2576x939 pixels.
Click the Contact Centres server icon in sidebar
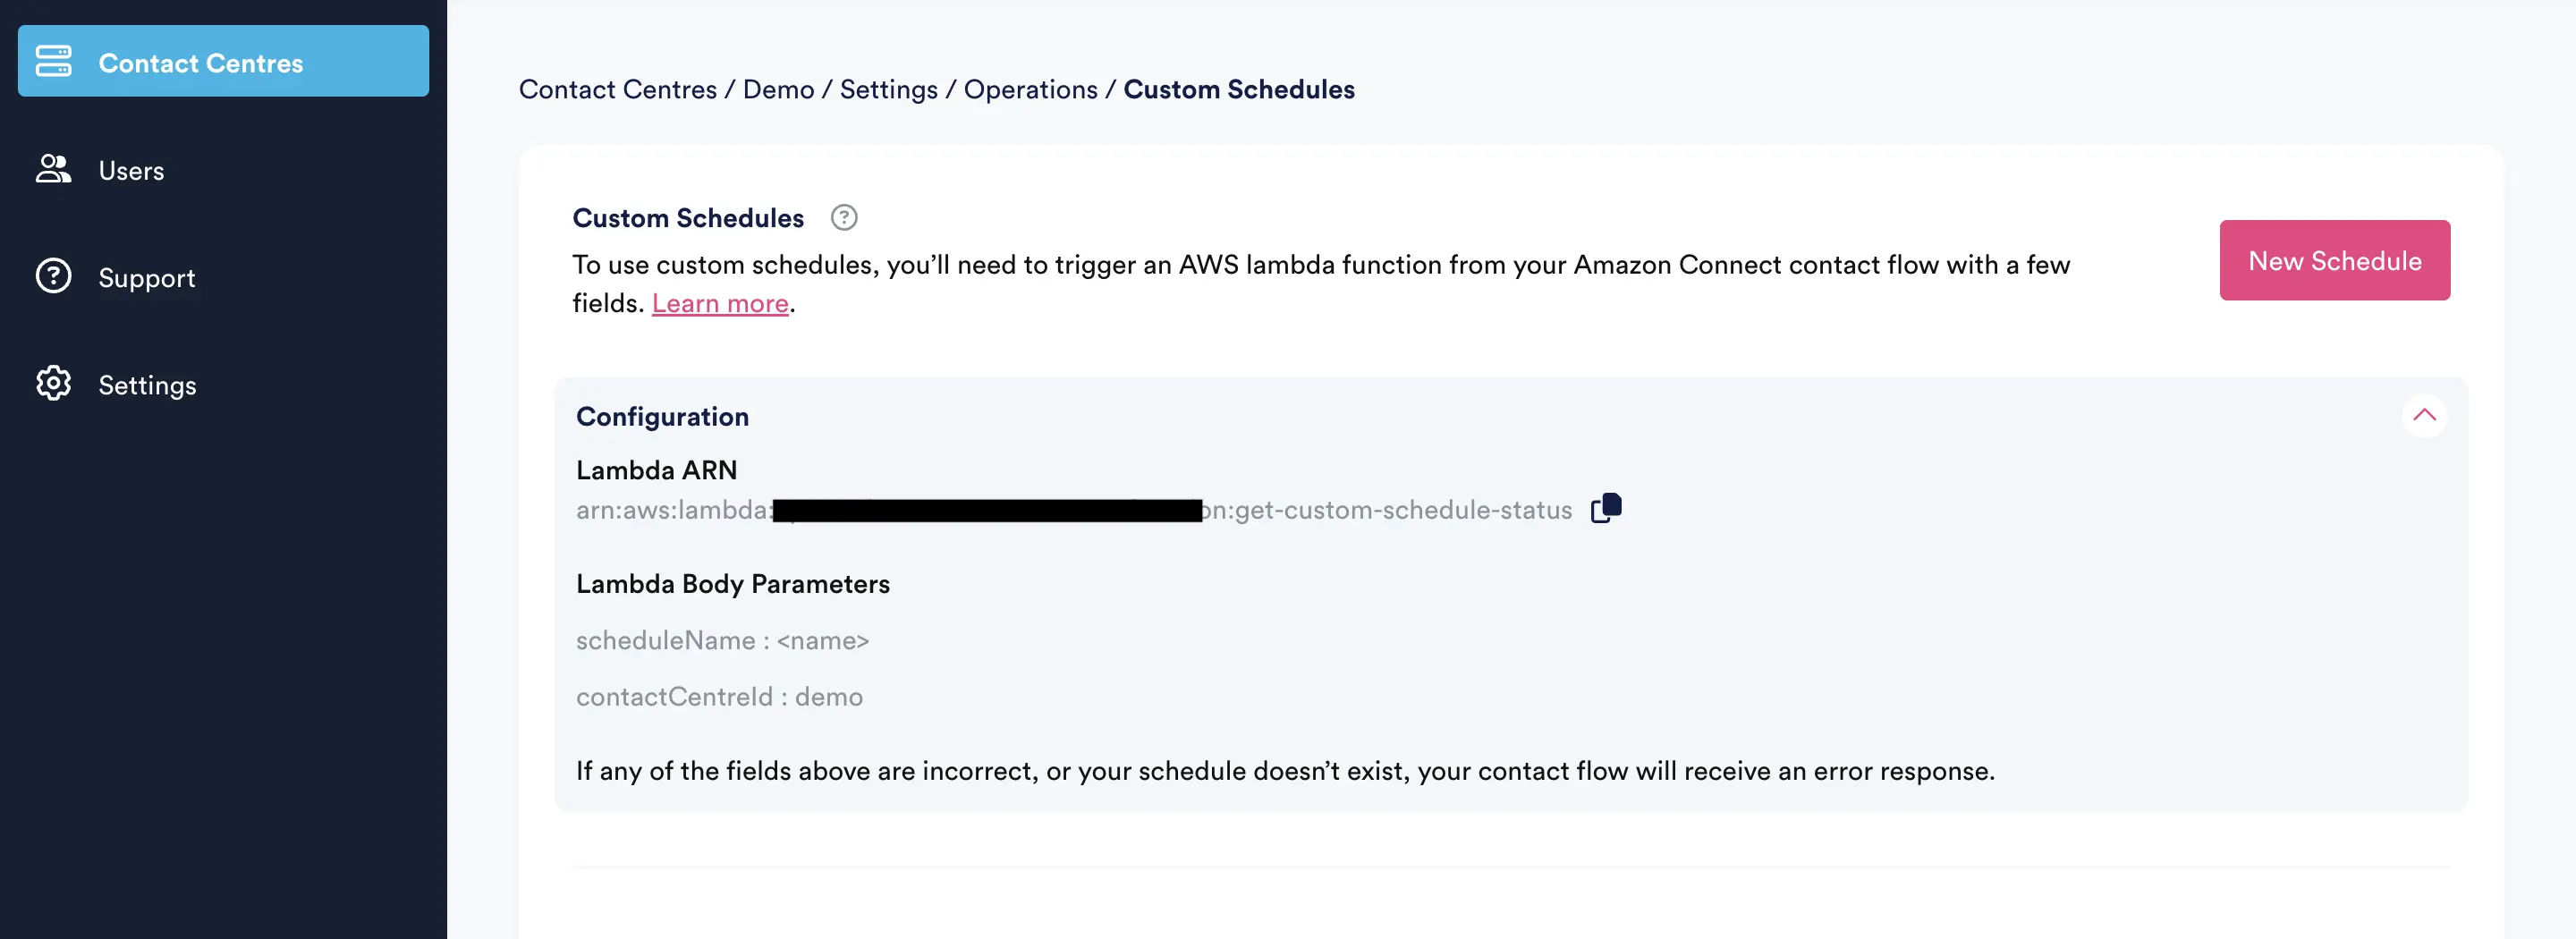click(x=54, y=61)
